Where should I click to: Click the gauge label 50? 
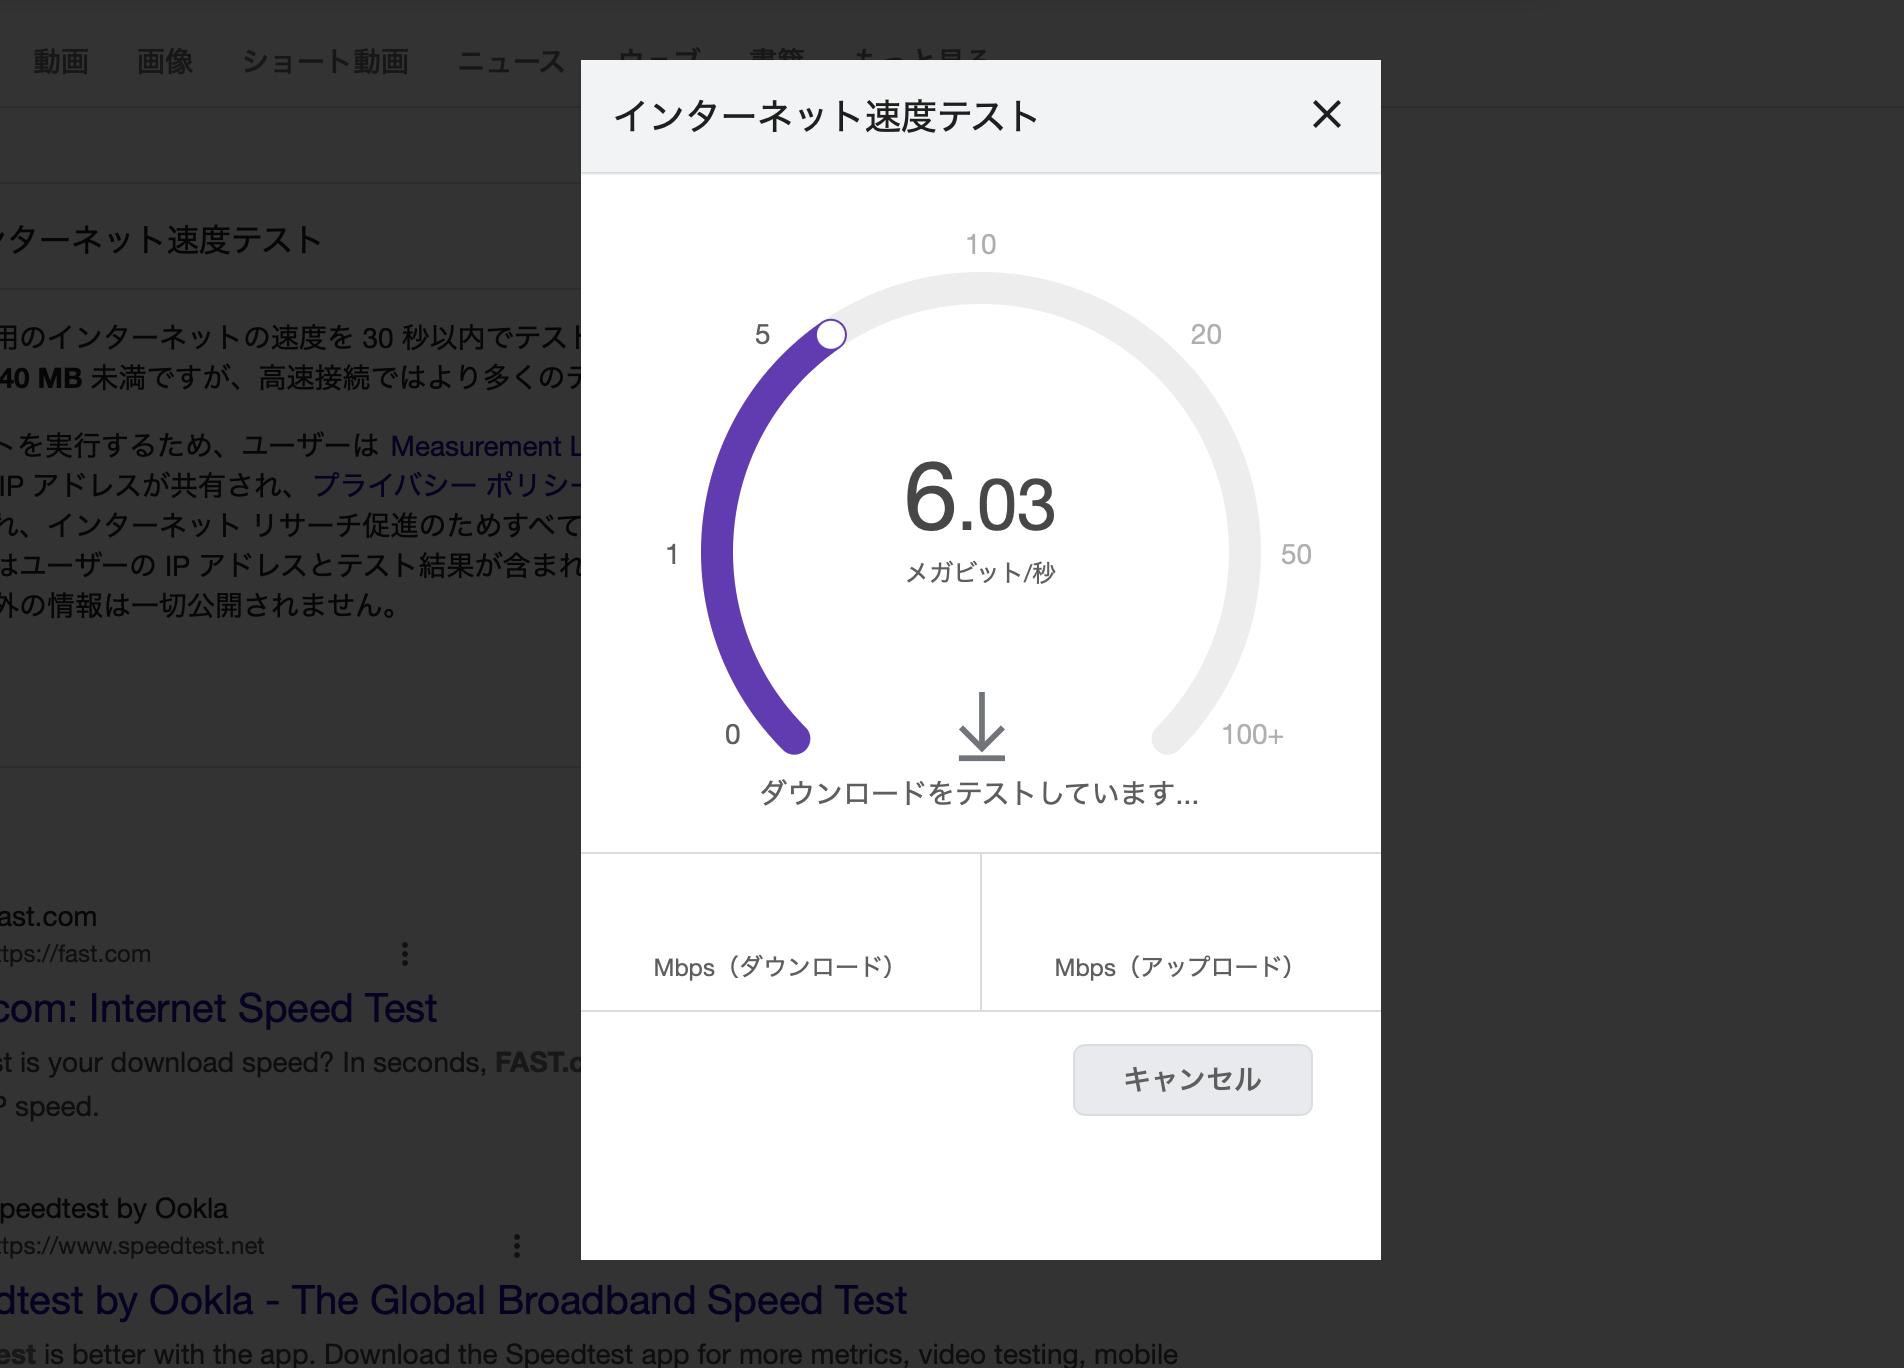(1296, 555)
